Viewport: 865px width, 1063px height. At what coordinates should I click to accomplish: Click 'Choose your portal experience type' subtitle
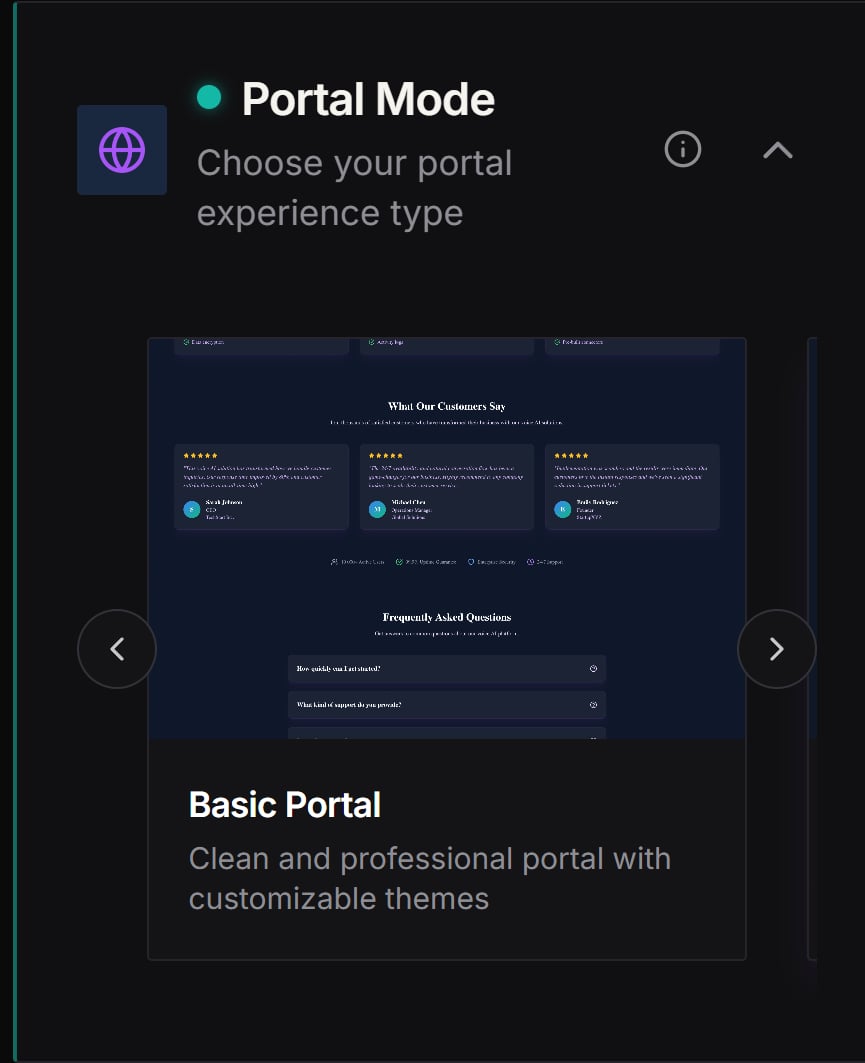click(355, 188)
